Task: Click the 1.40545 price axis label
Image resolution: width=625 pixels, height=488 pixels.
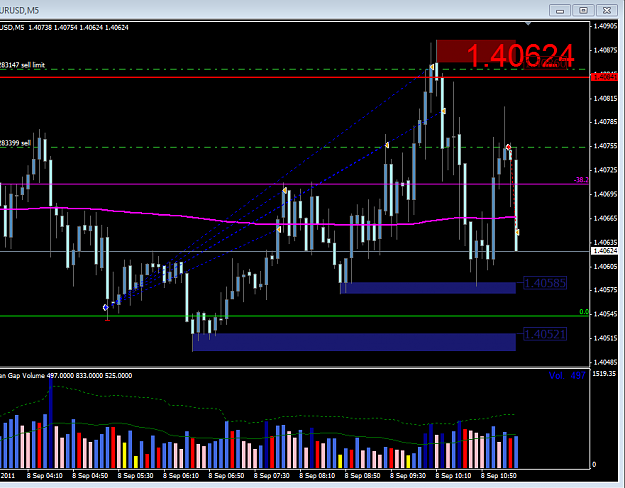Action: pyautogui.click(x=605, y=314)
